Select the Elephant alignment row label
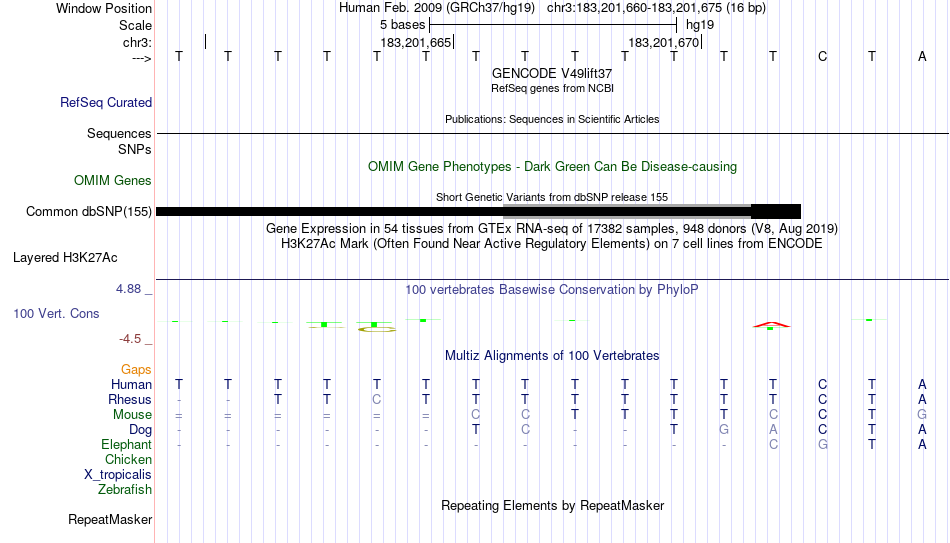Viewport: 950px width, 543px height. (126, 445)
